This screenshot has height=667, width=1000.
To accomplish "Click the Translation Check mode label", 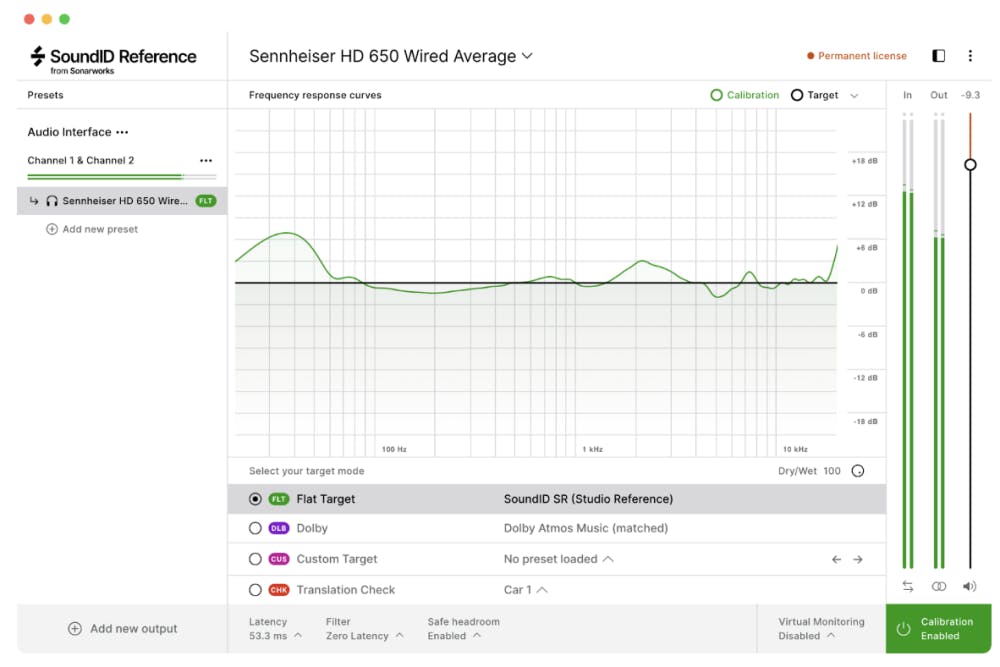I will [x=346, y=590].
